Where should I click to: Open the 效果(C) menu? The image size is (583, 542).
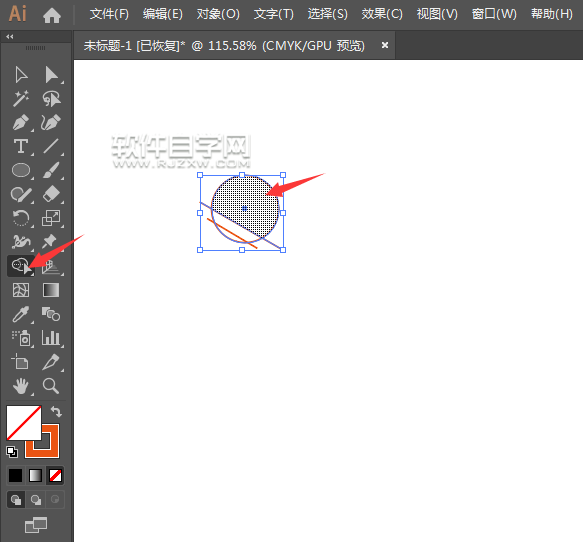(382, 14)
